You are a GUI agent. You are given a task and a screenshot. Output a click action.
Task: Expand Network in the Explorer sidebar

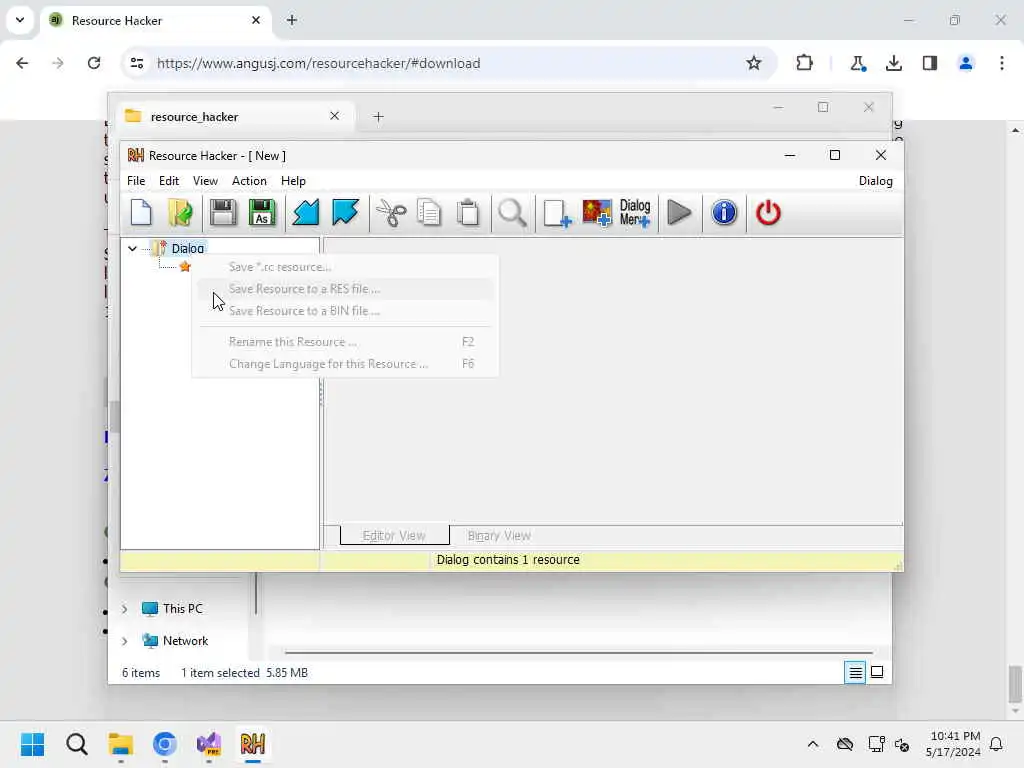(x=125, y=641)
